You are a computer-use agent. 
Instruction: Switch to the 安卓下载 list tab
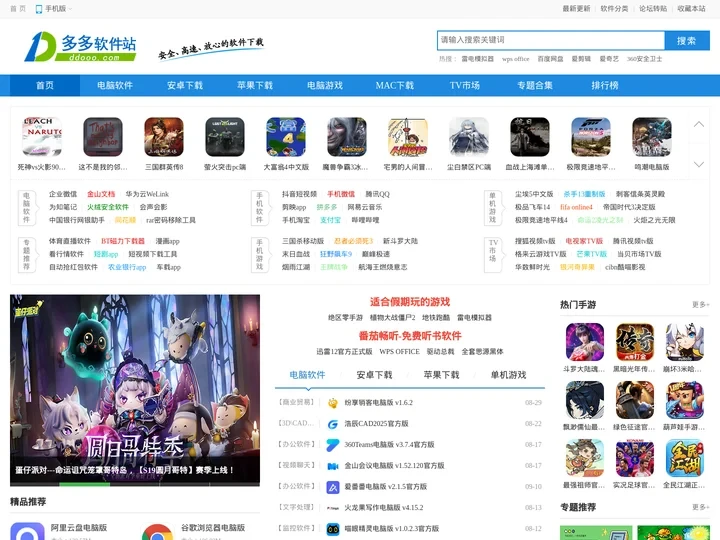(374, 375)
